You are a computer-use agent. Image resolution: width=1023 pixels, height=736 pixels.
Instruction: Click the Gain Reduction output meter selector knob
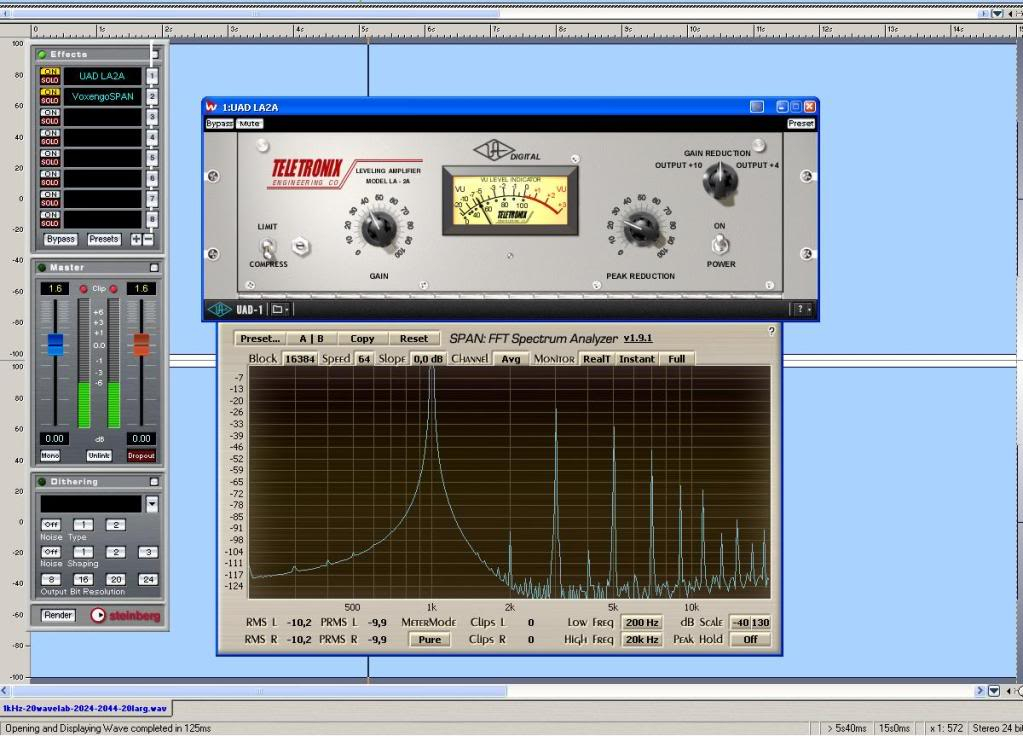click(719, 180)
